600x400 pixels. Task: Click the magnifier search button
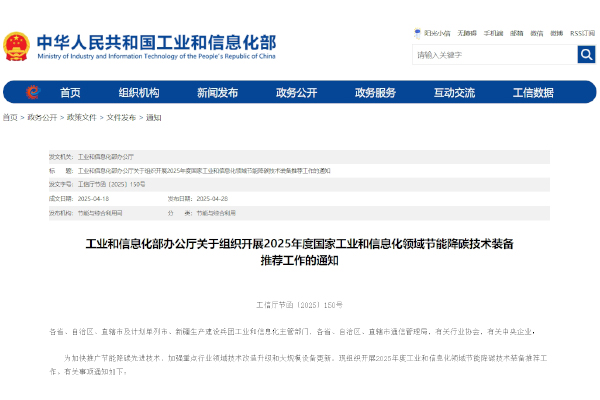click(x=586, y=54)
